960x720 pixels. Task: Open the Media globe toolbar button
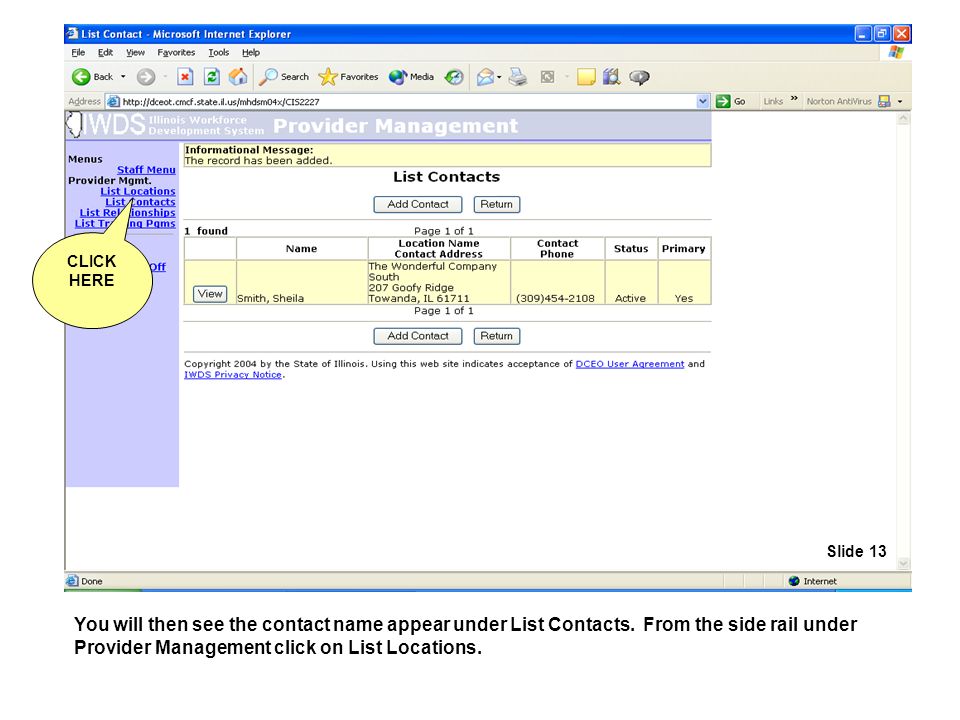[x=397, y=77]
